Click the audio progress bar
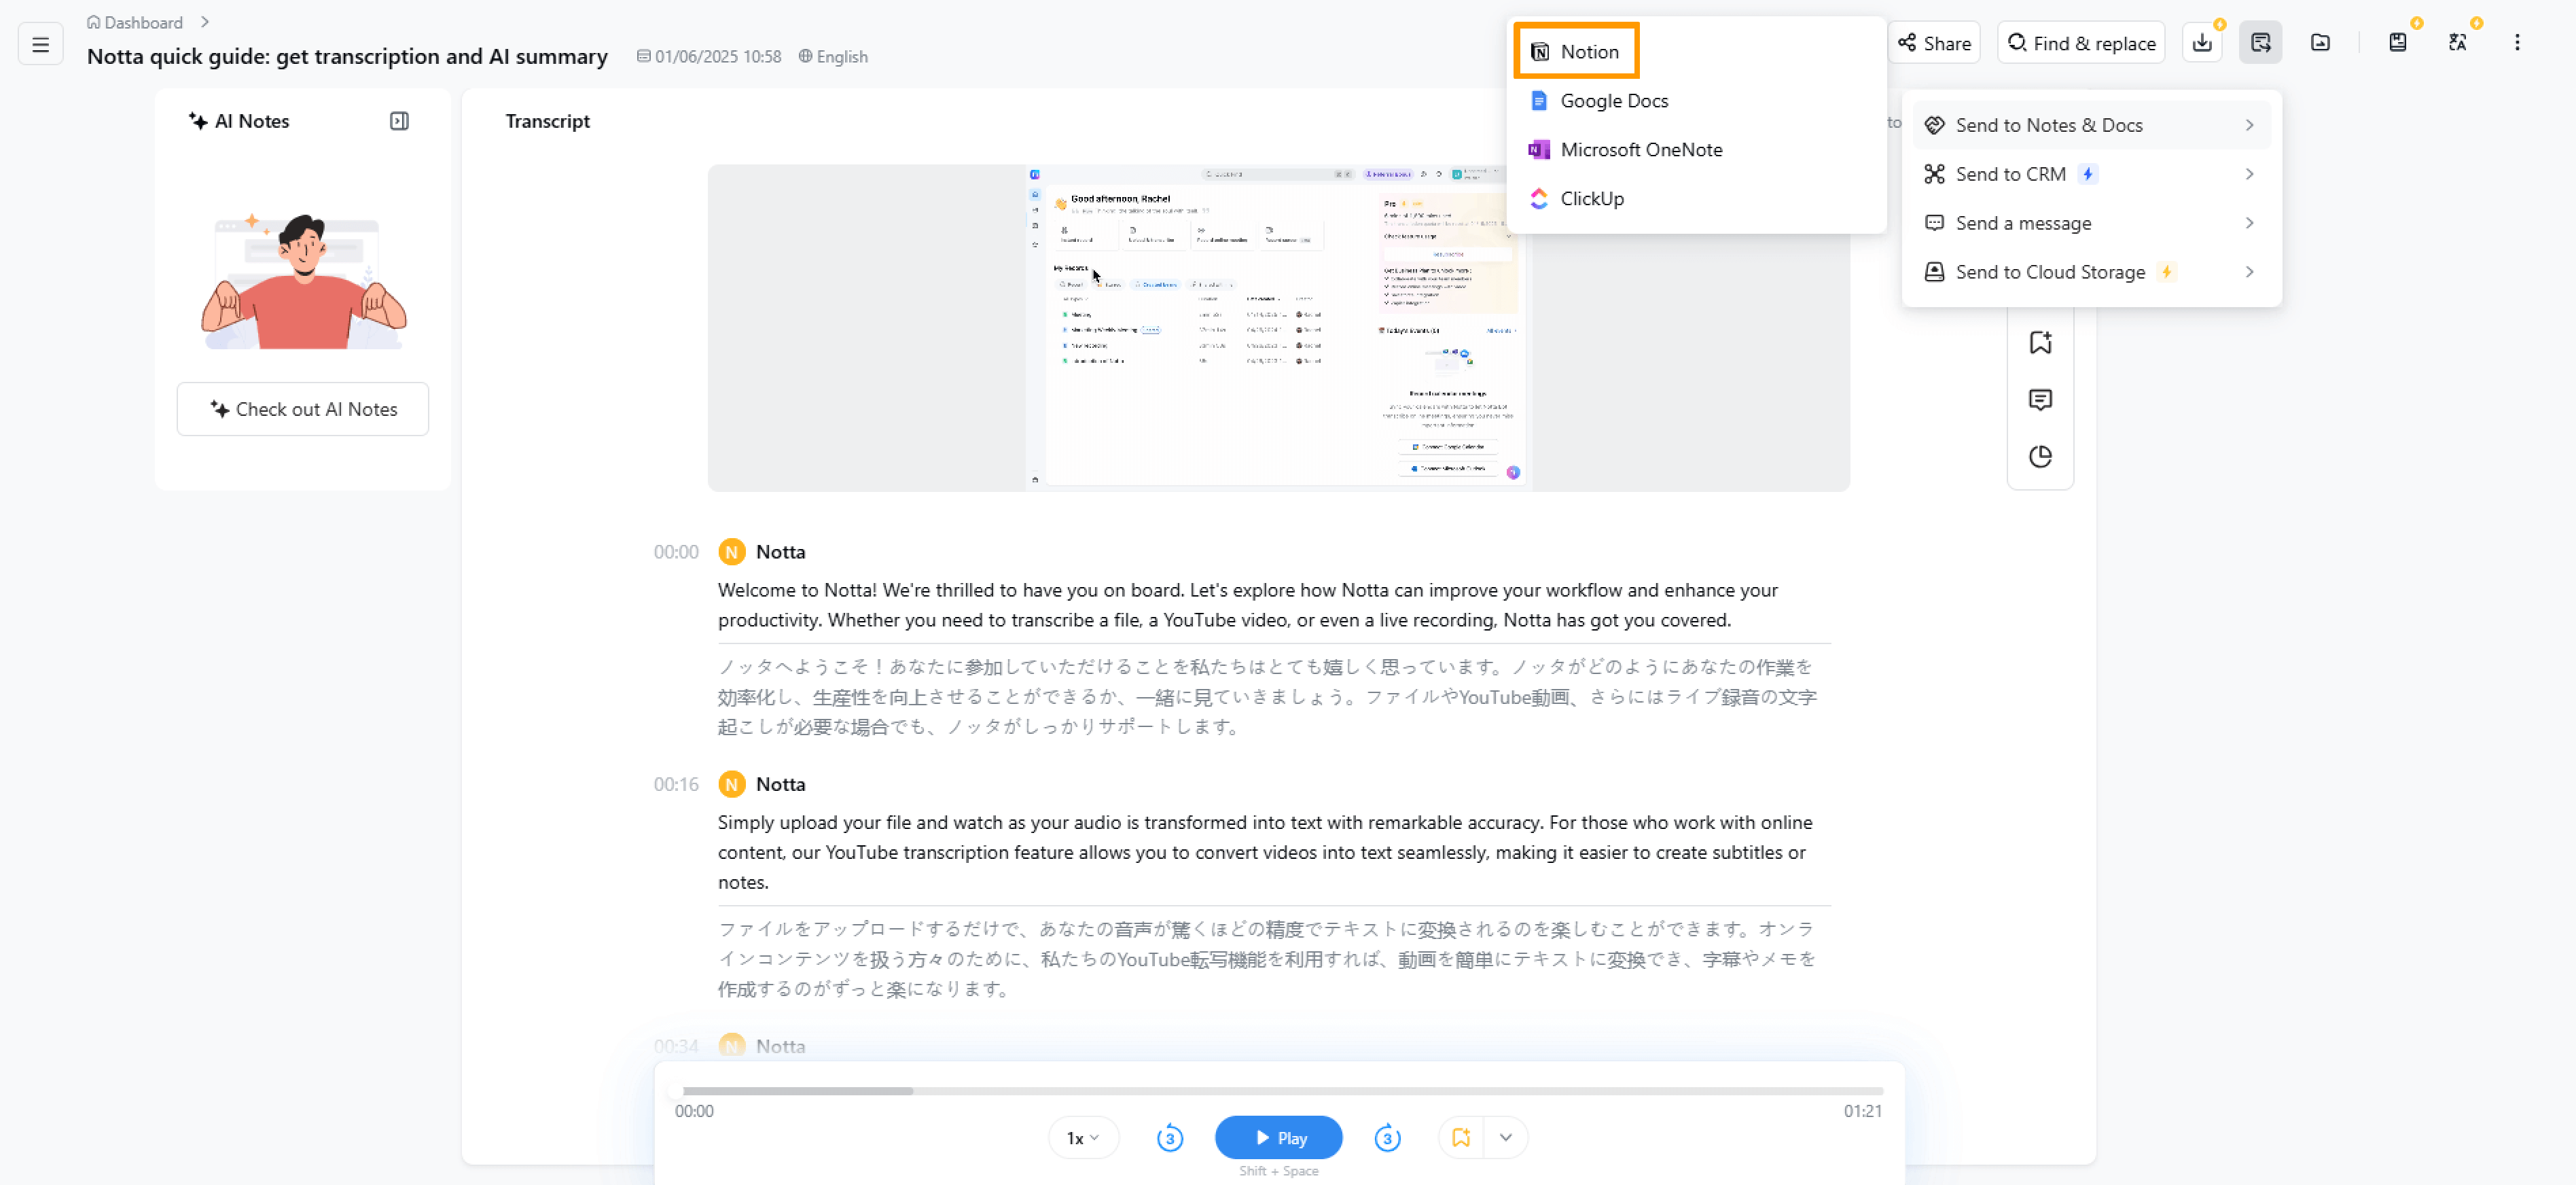This screenshot has height=1185, width=2576. tap(1280, 1091)
